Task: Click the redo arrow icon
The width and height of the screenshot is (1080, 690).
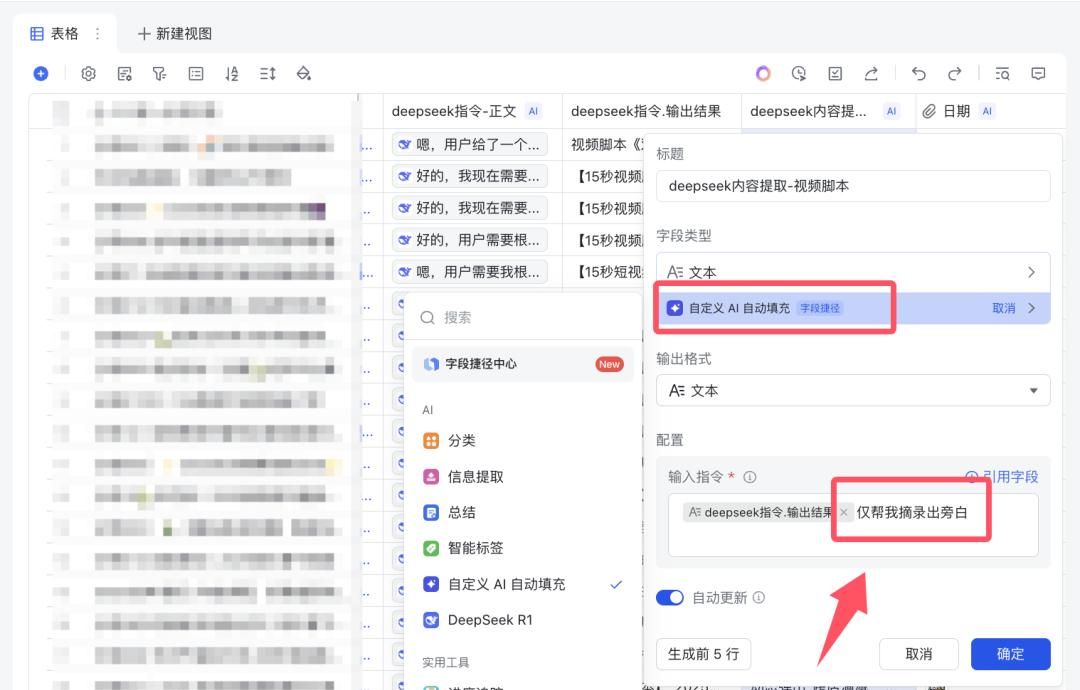Action: (x=955, y=74)
